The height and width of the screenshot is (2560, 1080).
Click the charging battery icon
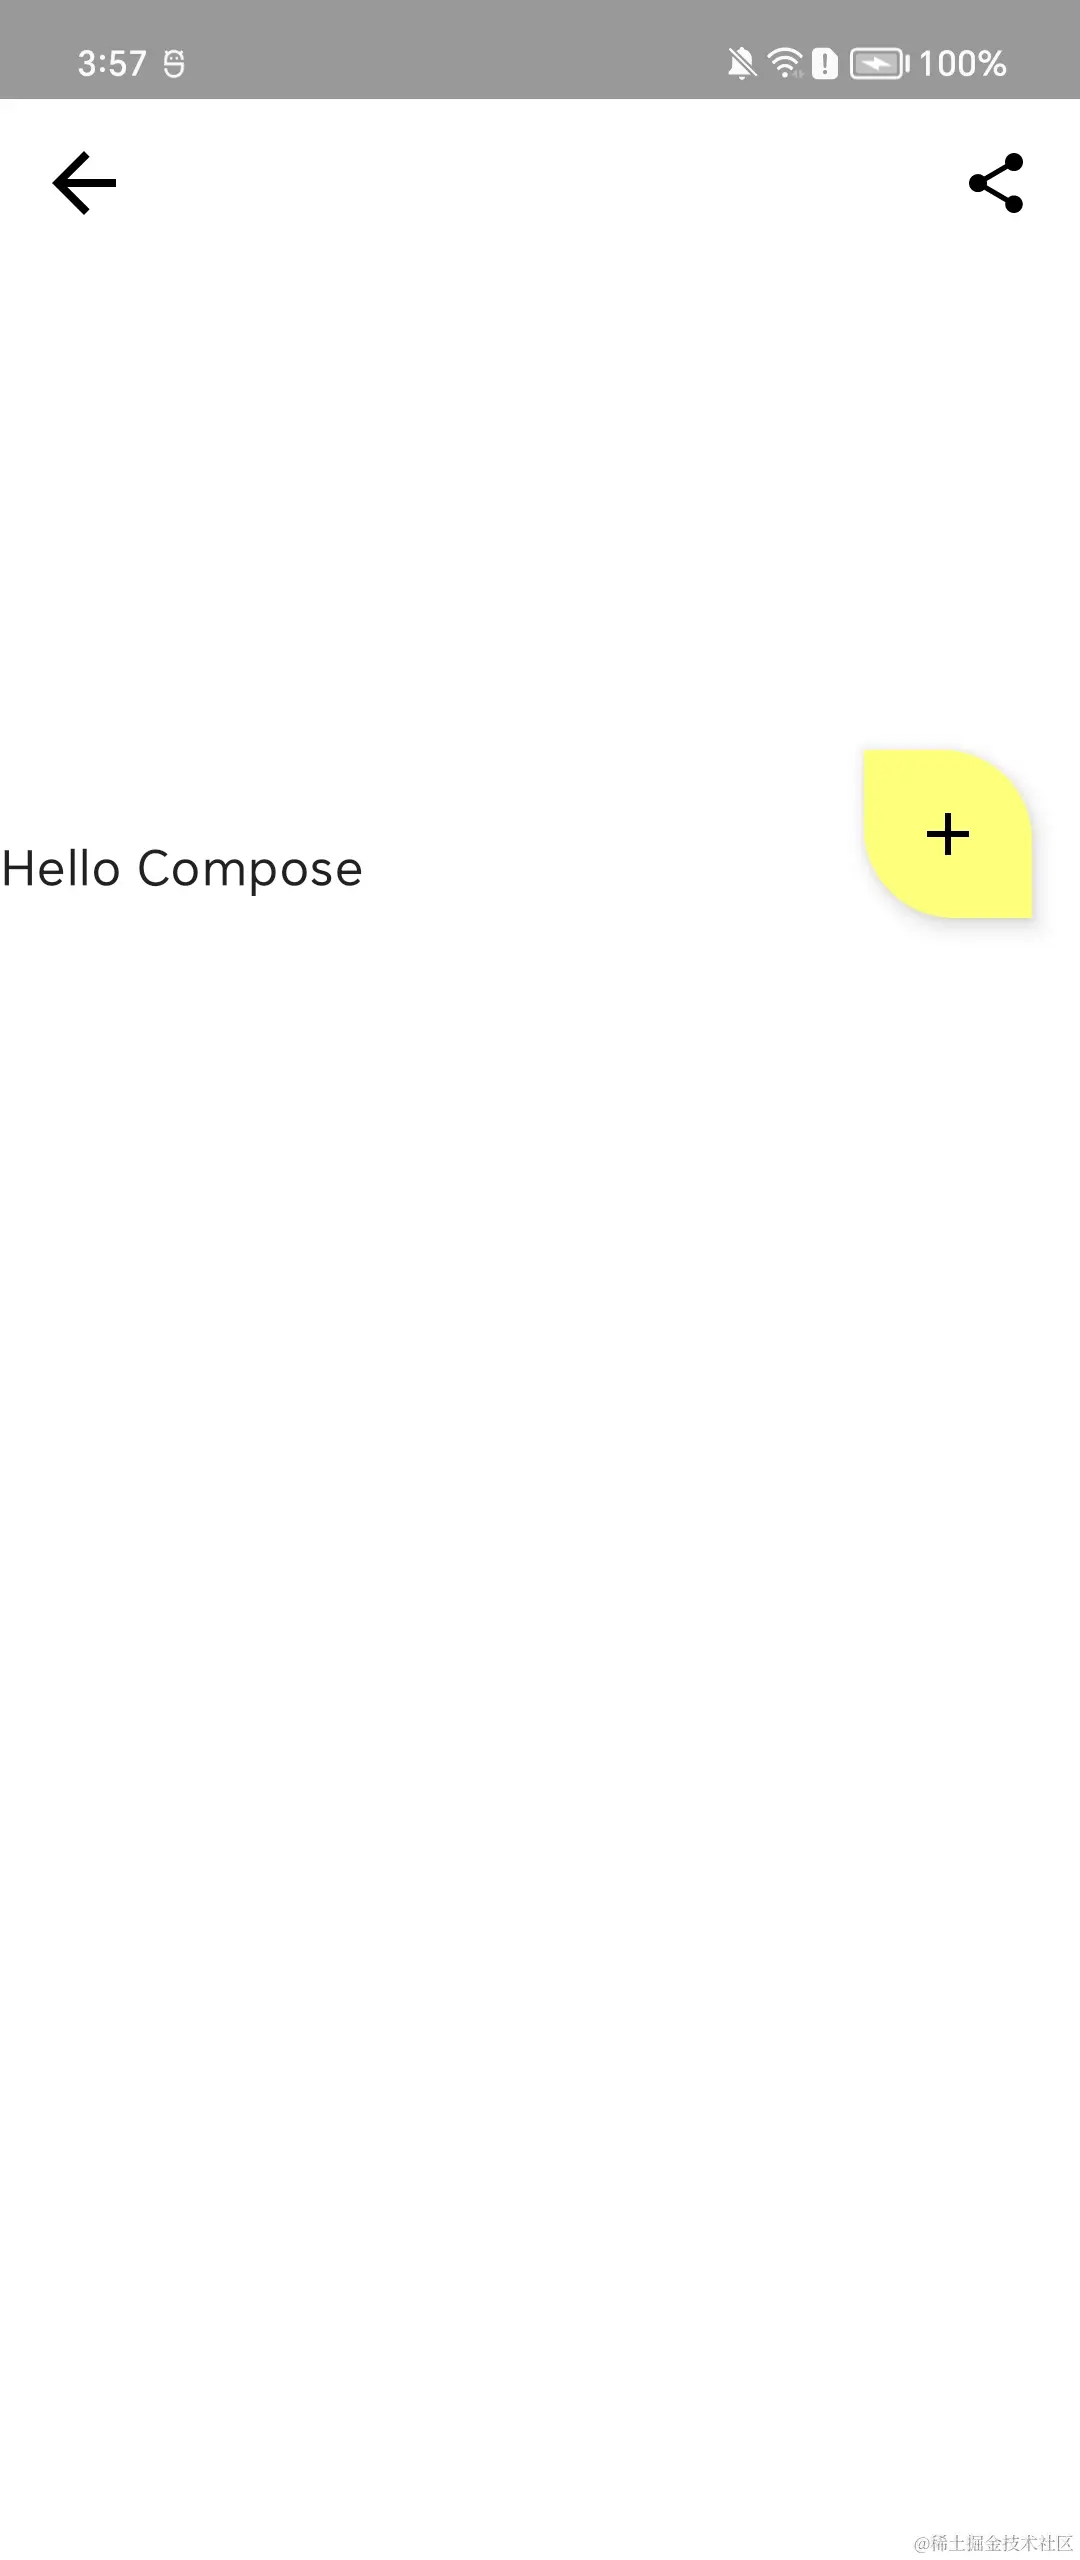tap(879, 64)
